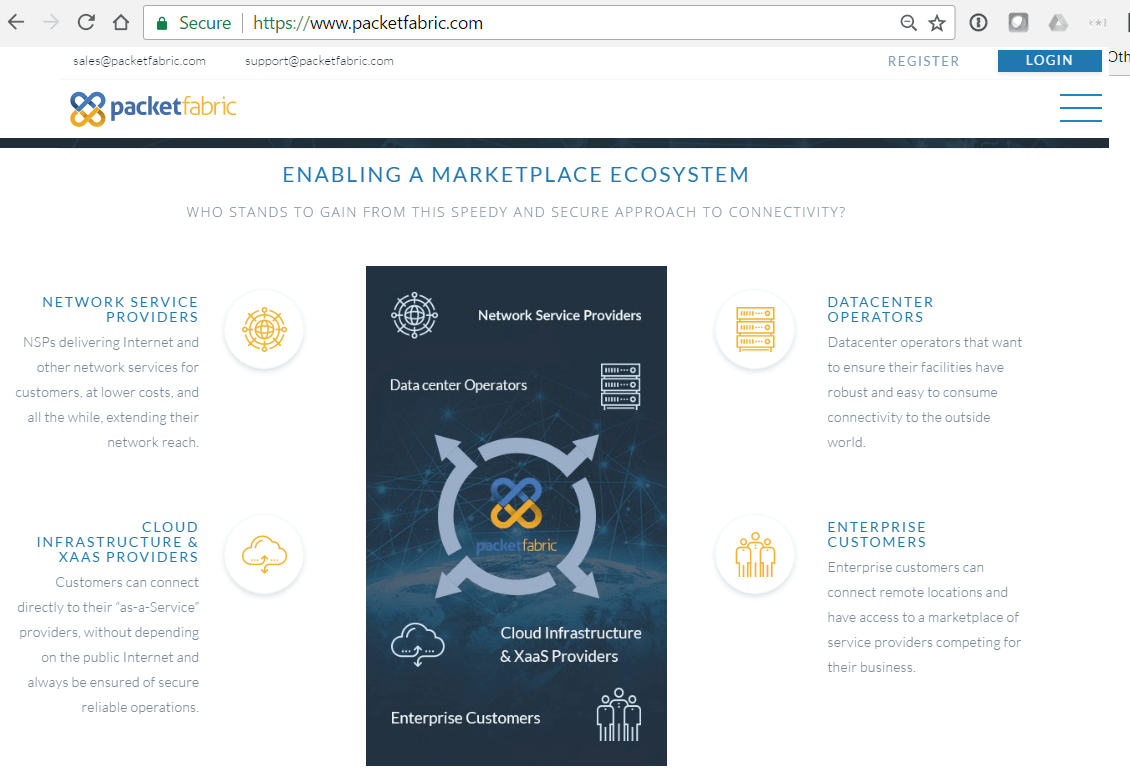Click the Secure padlock in the address bar

162,21
